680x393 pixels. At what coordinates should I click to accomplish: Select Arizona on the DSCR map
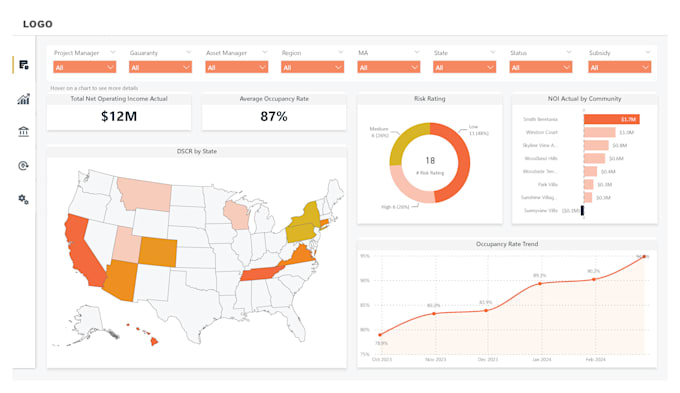point(121,280)
